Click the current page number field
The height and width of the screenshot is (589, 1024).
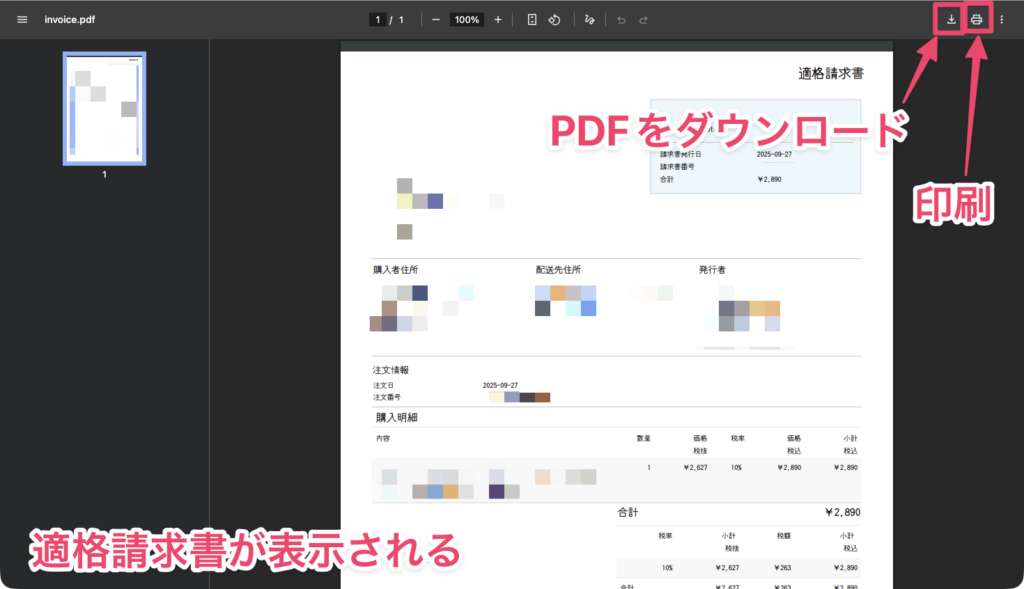point(377,20)
